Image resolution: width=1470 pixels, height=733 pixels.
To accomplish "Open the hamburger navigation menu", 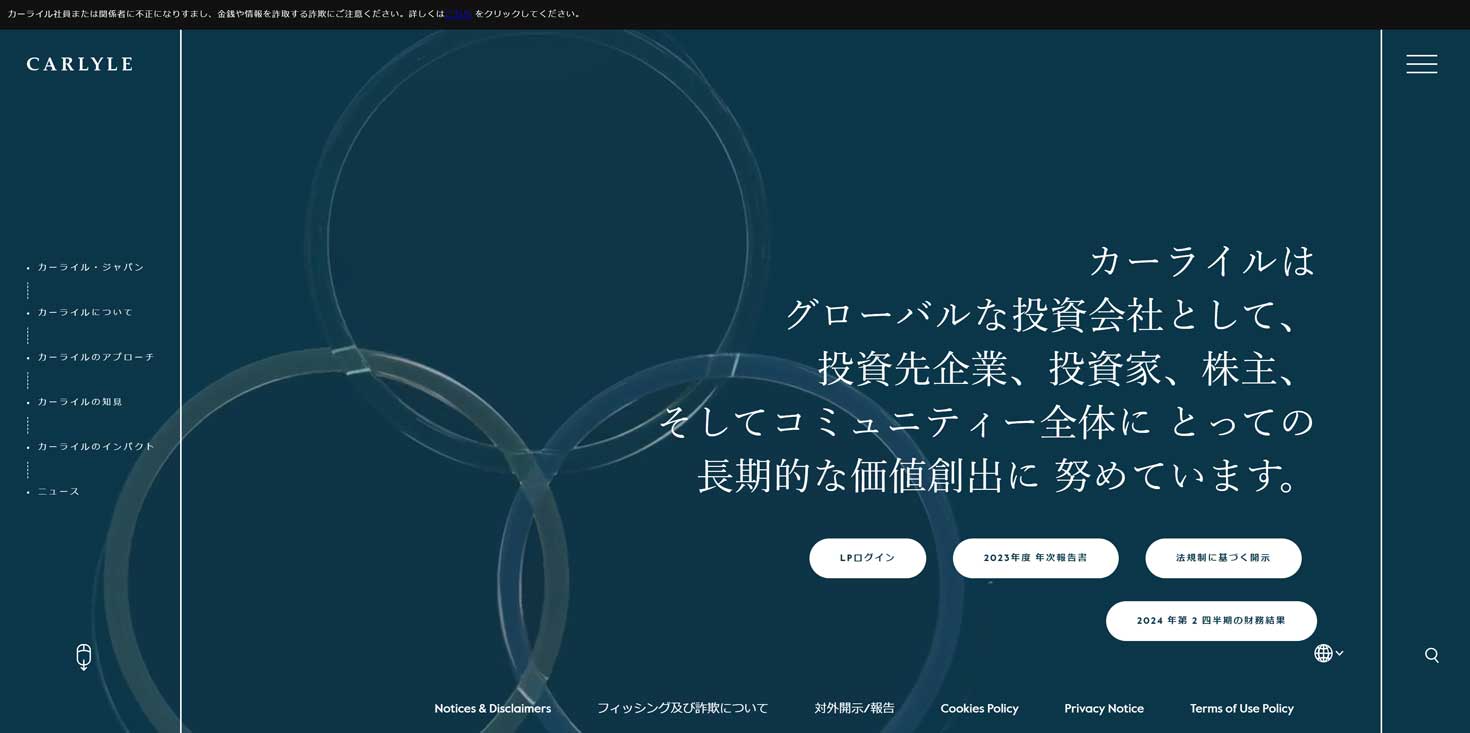I will (x=1421, y=64).
